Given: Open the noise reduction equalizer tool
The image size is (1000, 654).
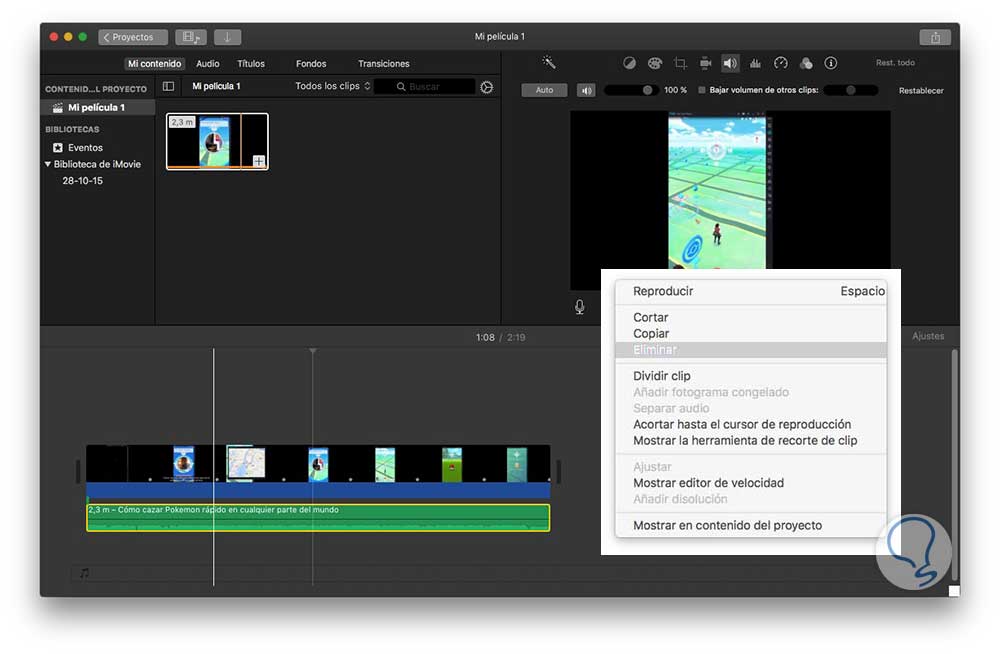Looking at the screenshot, I should pyautogui.click(x=755, y=63).
